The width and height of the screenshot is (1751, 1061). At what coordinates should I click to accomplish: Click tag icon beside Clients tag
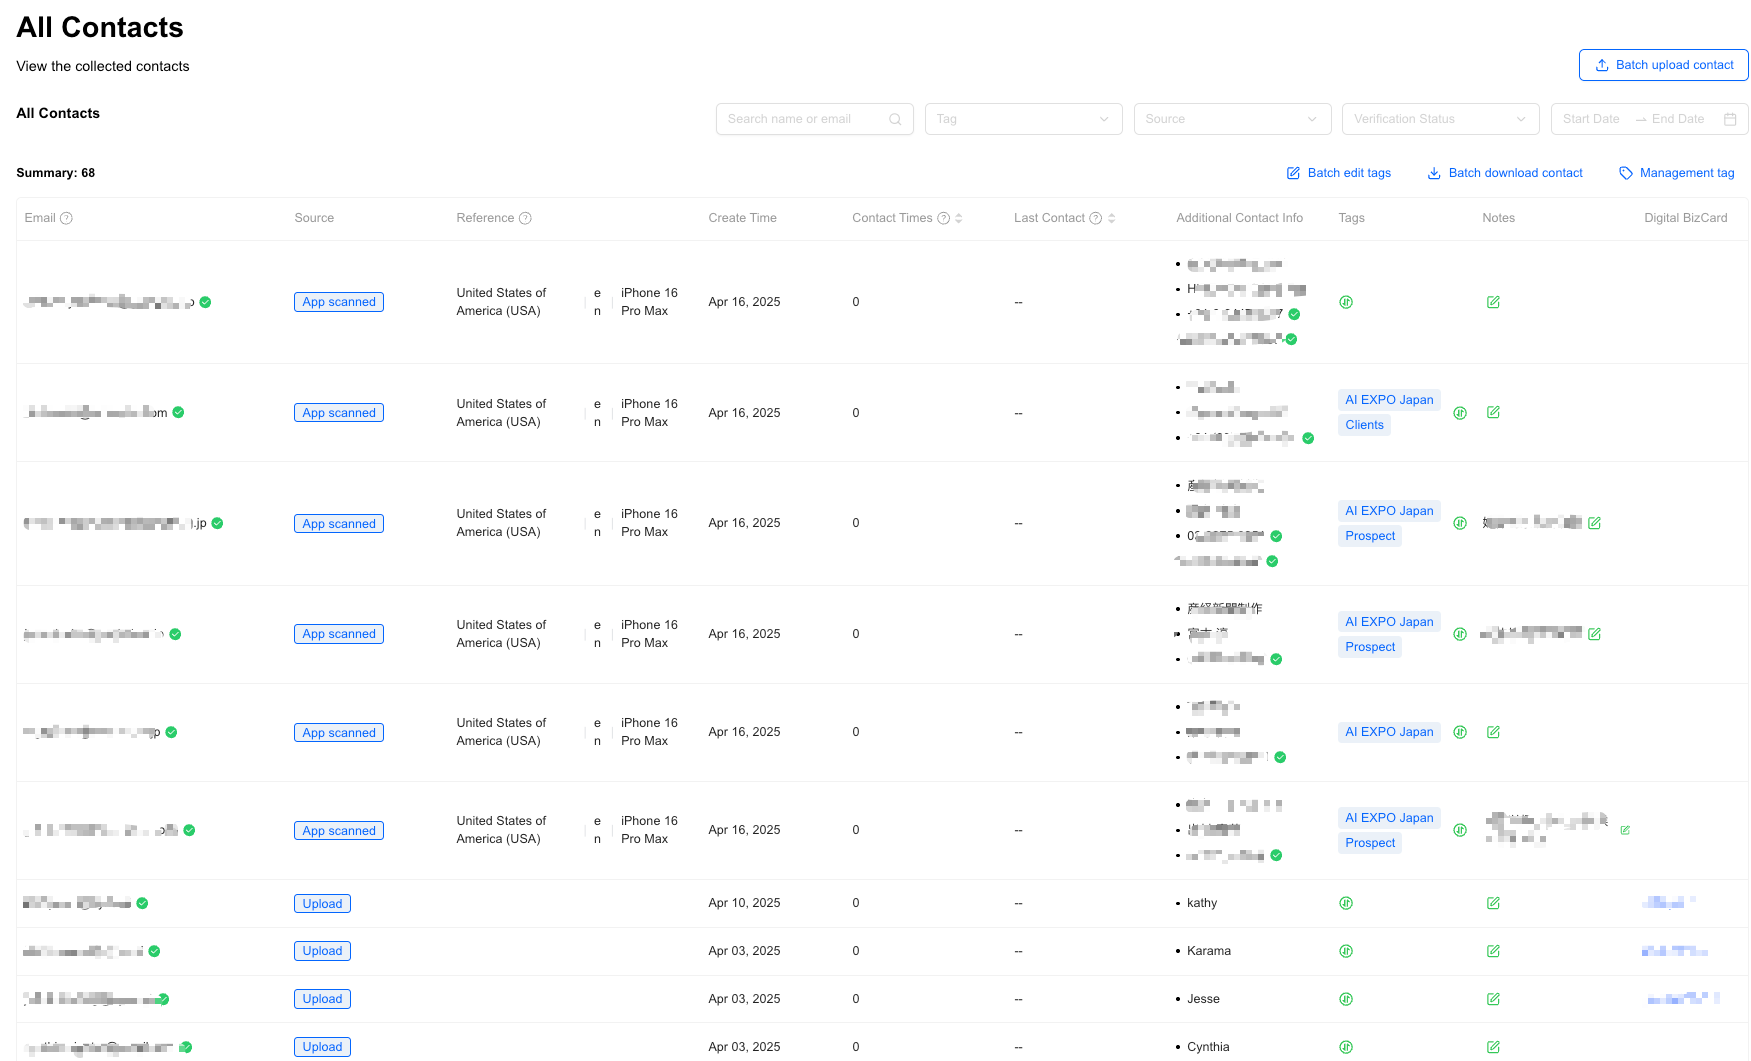click(x=1460, y=413)
